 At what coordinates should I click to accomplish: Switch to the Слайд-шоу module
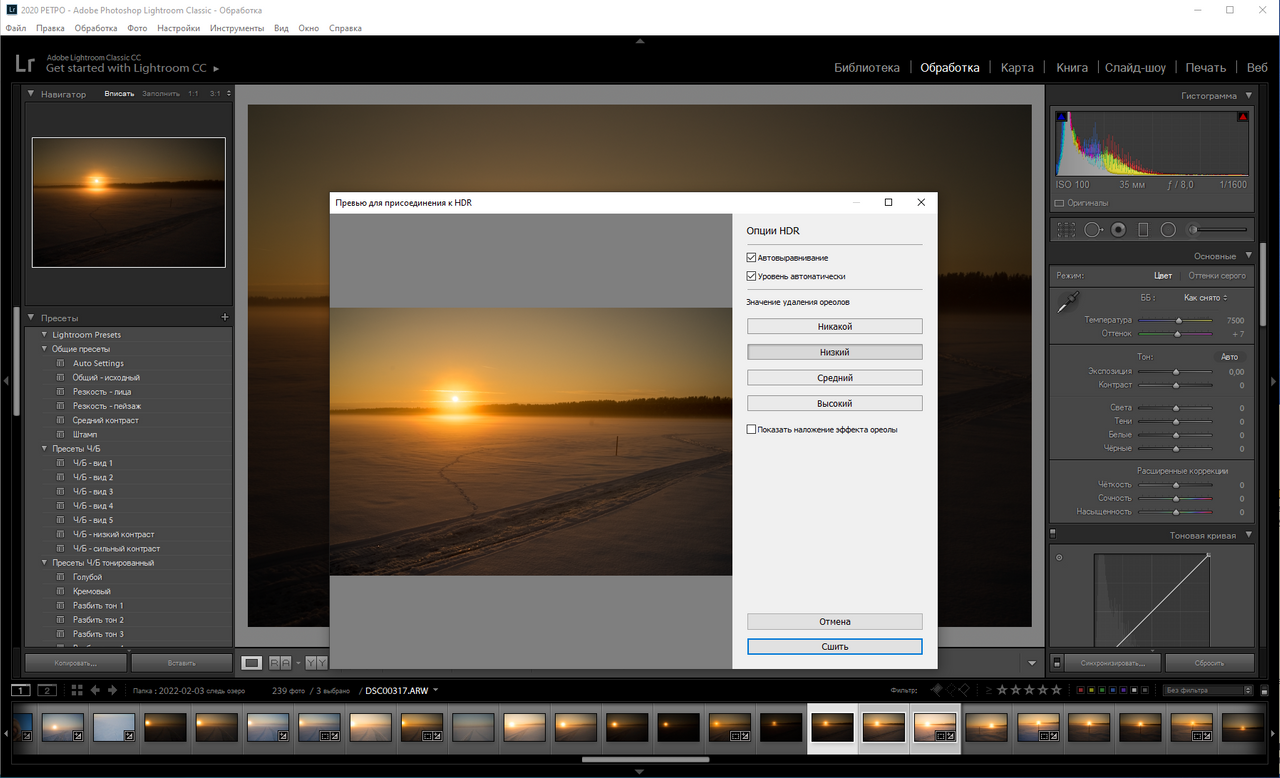1135,68
